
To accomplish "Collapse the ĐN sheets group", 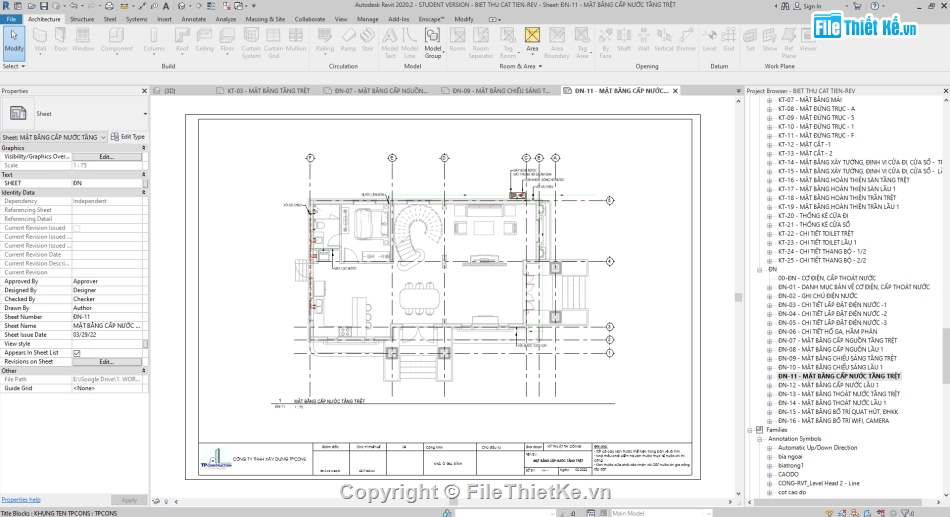I will 760,269.
